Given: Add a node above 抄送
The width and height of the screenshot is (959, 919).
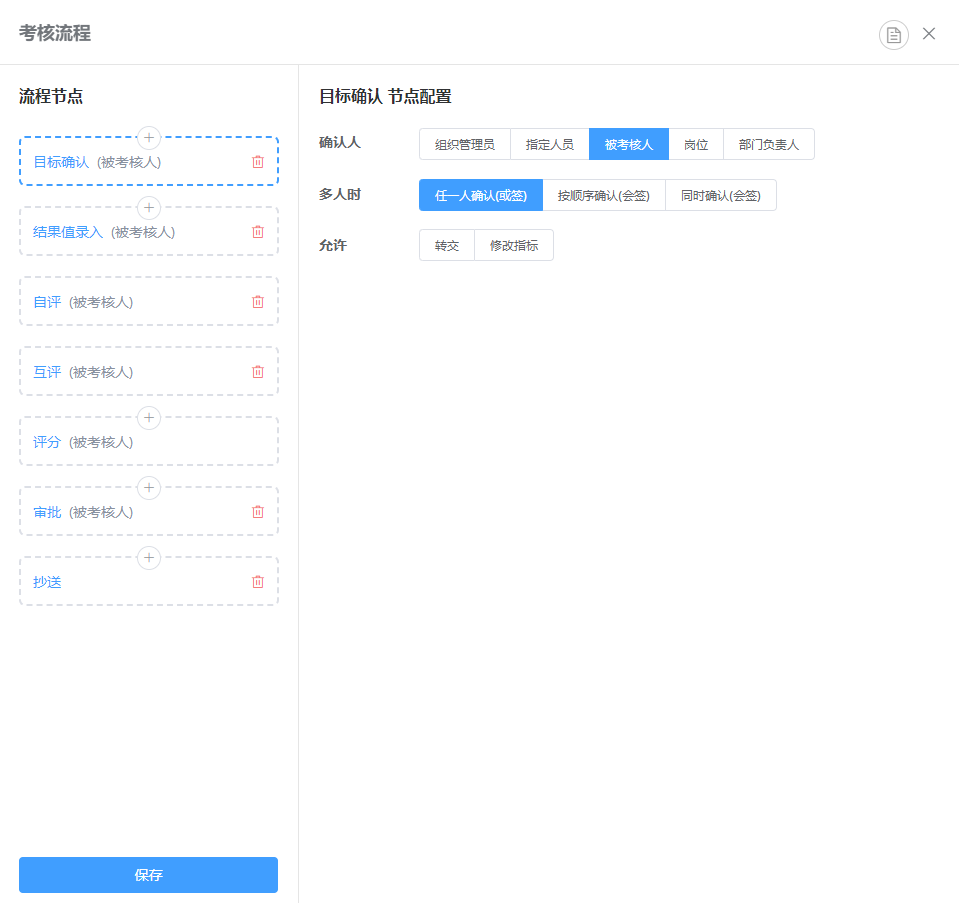Looking at the screenshot, I should click(149, 558).
